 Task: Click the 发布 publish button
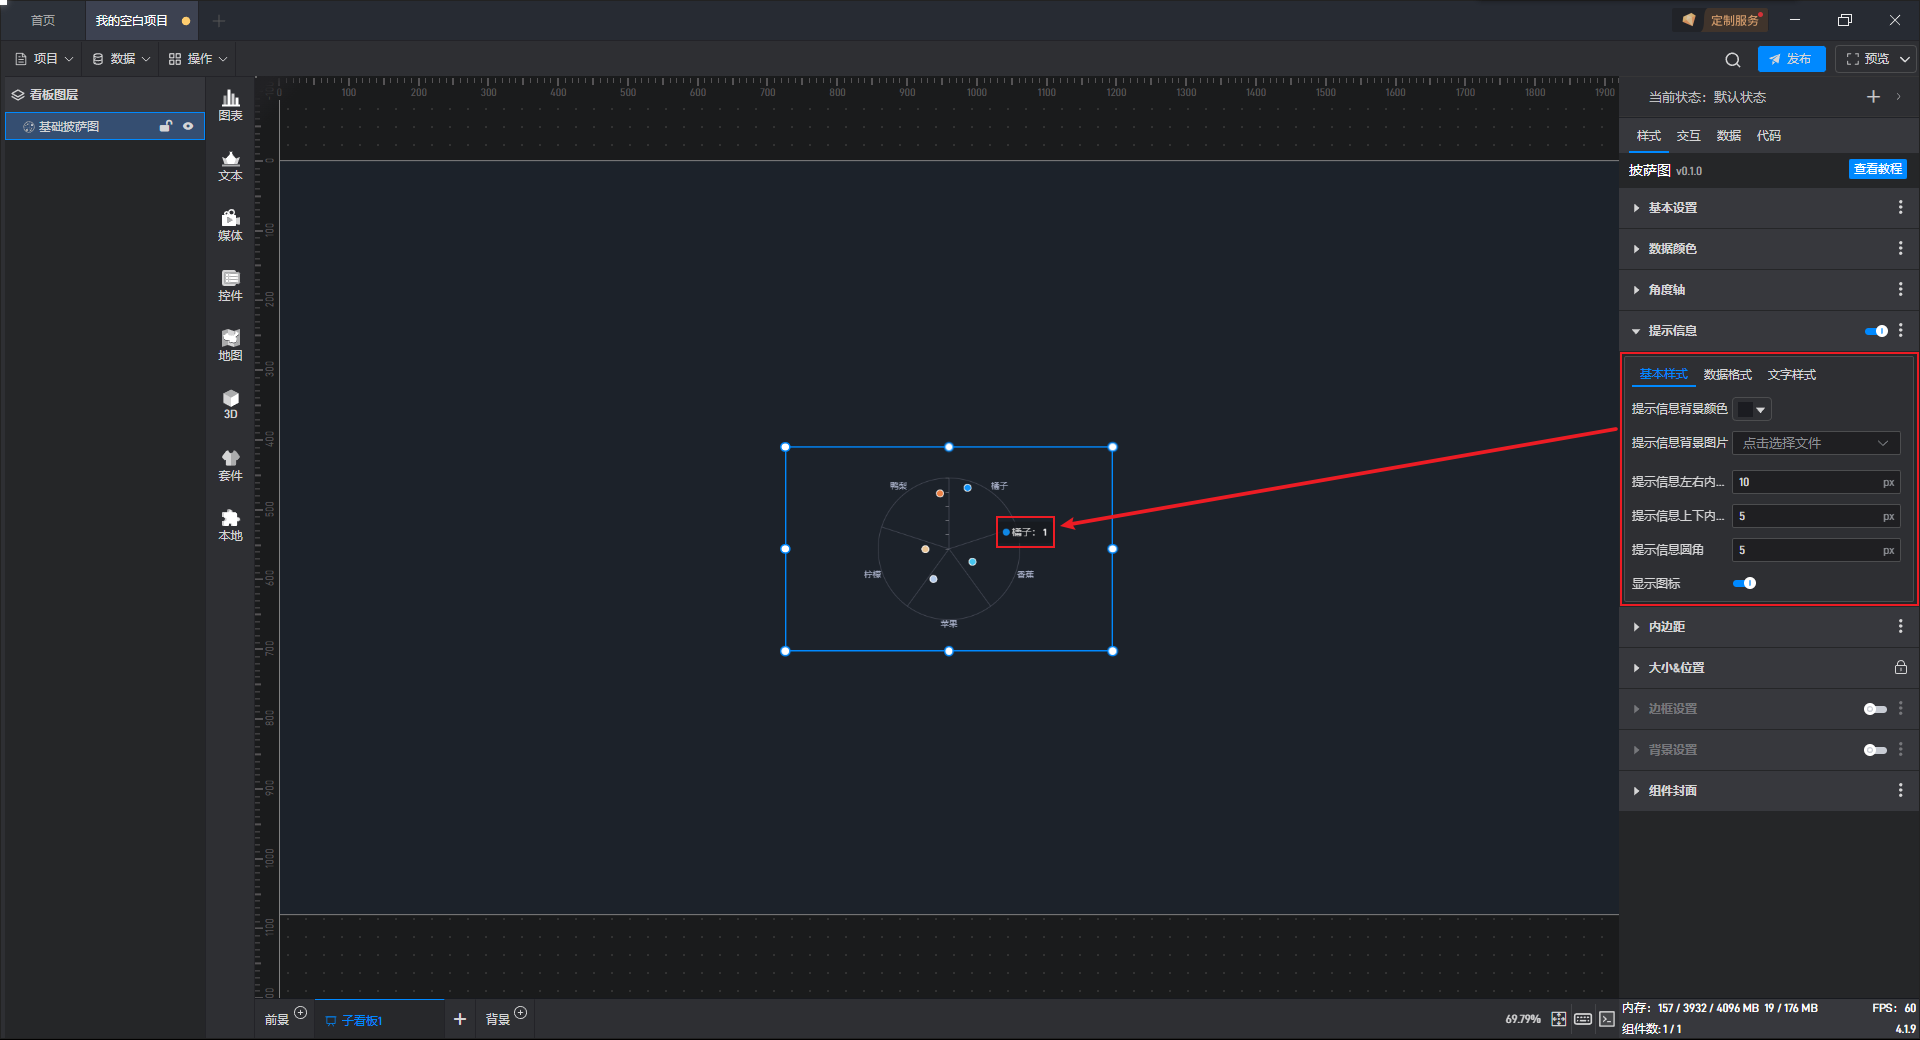point(1791,59)
